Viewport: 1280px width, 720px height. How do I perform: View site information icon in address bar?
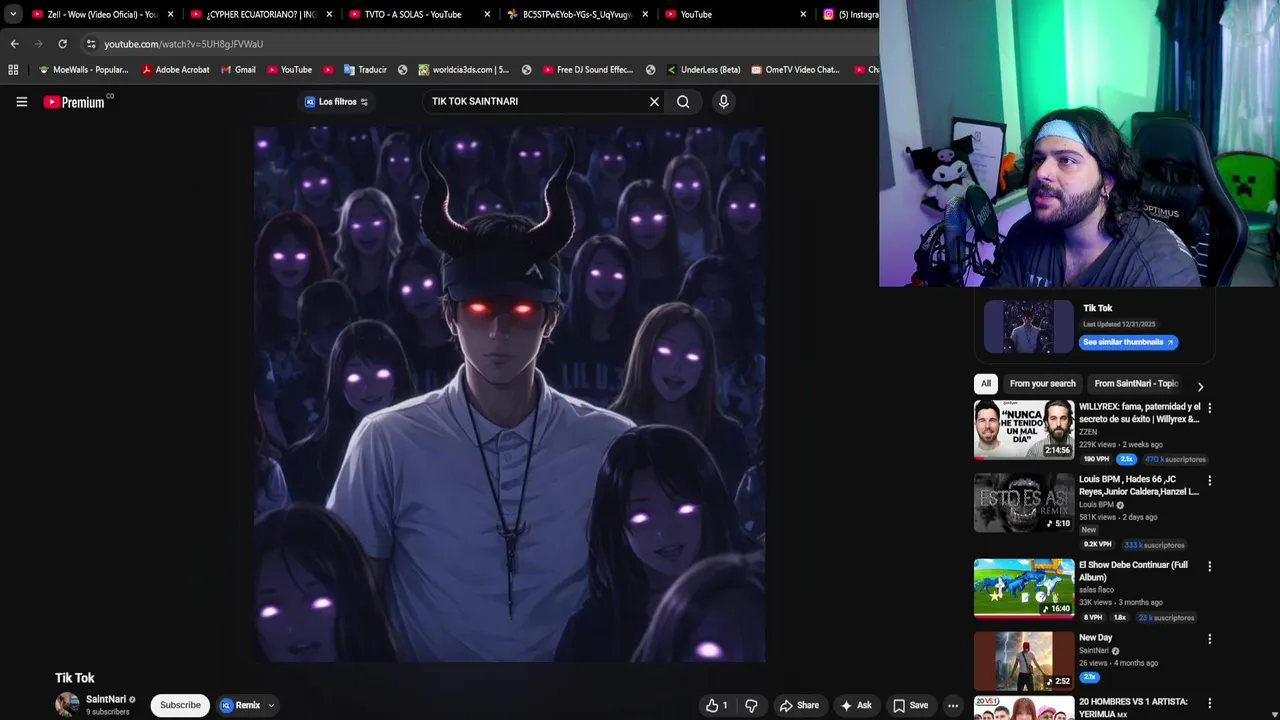click(90, 44)
